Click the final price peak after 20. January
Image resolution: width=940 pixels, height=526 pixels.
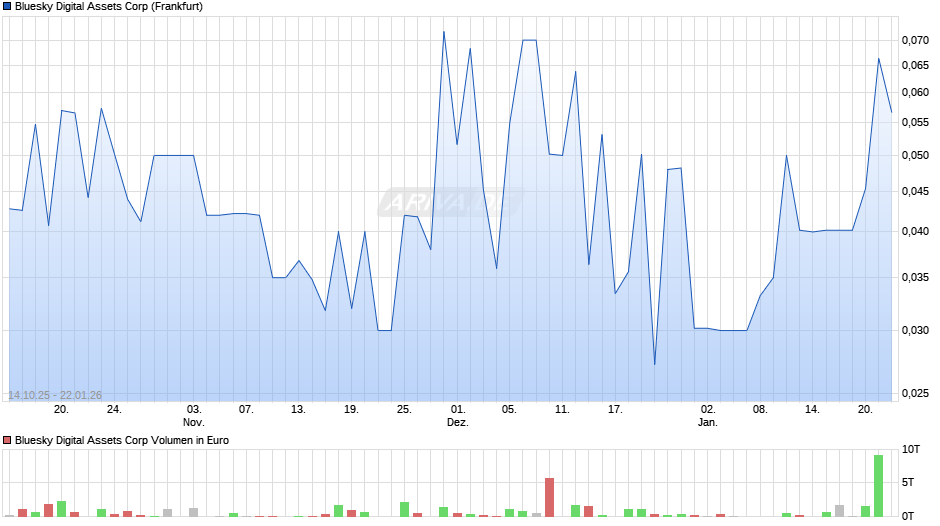coord(879,59)
